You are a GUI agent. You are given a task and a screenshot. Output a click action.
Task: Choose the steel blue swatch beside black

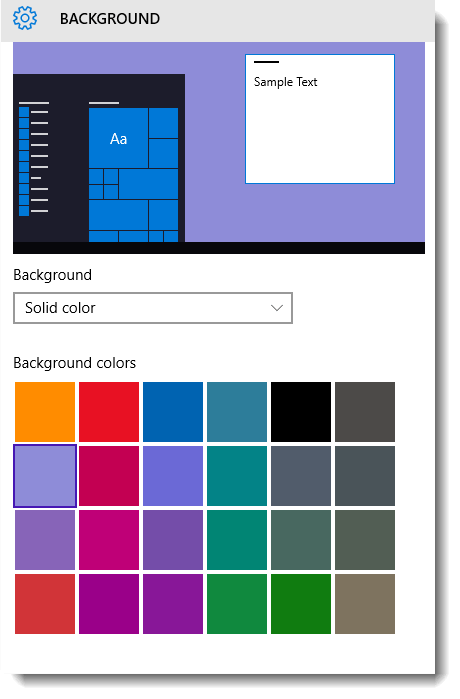pyautogui.click(x=237, y=412)
